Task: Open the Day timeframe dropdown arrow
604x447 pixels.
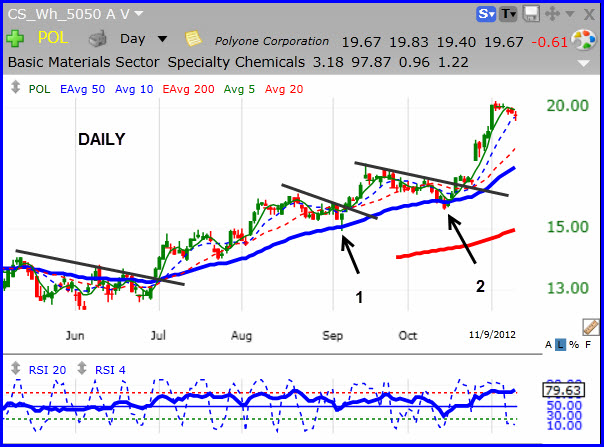Action: [163, 39]
